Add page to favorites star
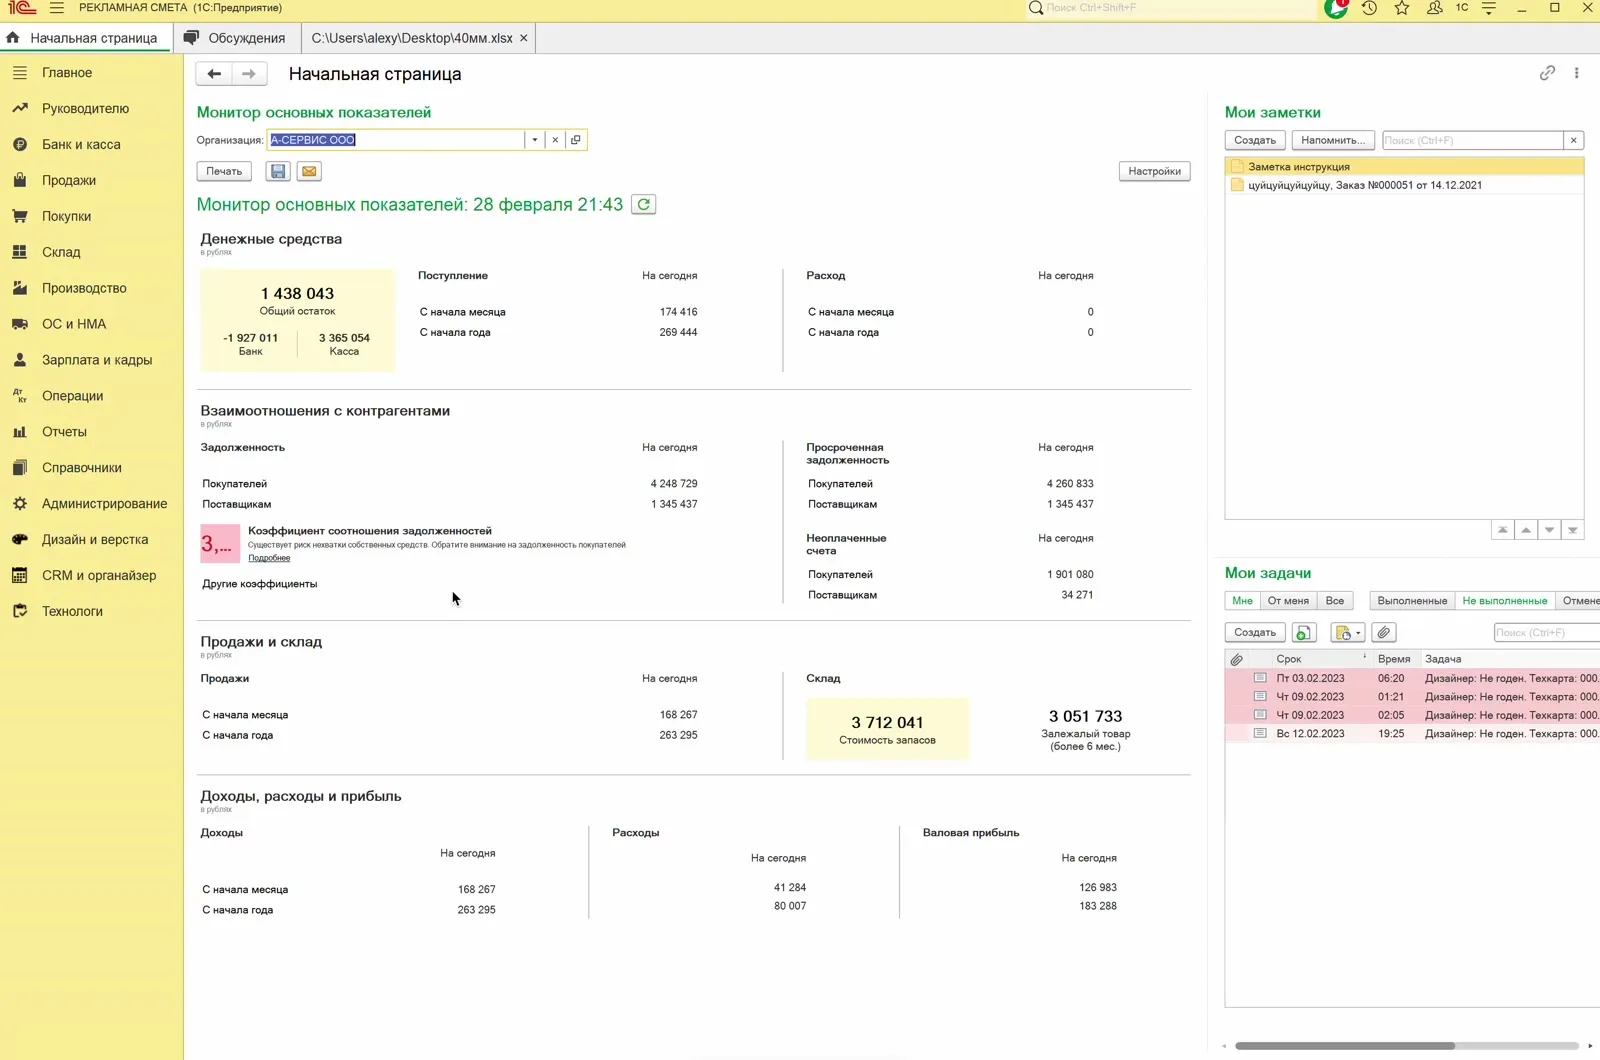1600x1060 pixels. (x=1402, y=8)
